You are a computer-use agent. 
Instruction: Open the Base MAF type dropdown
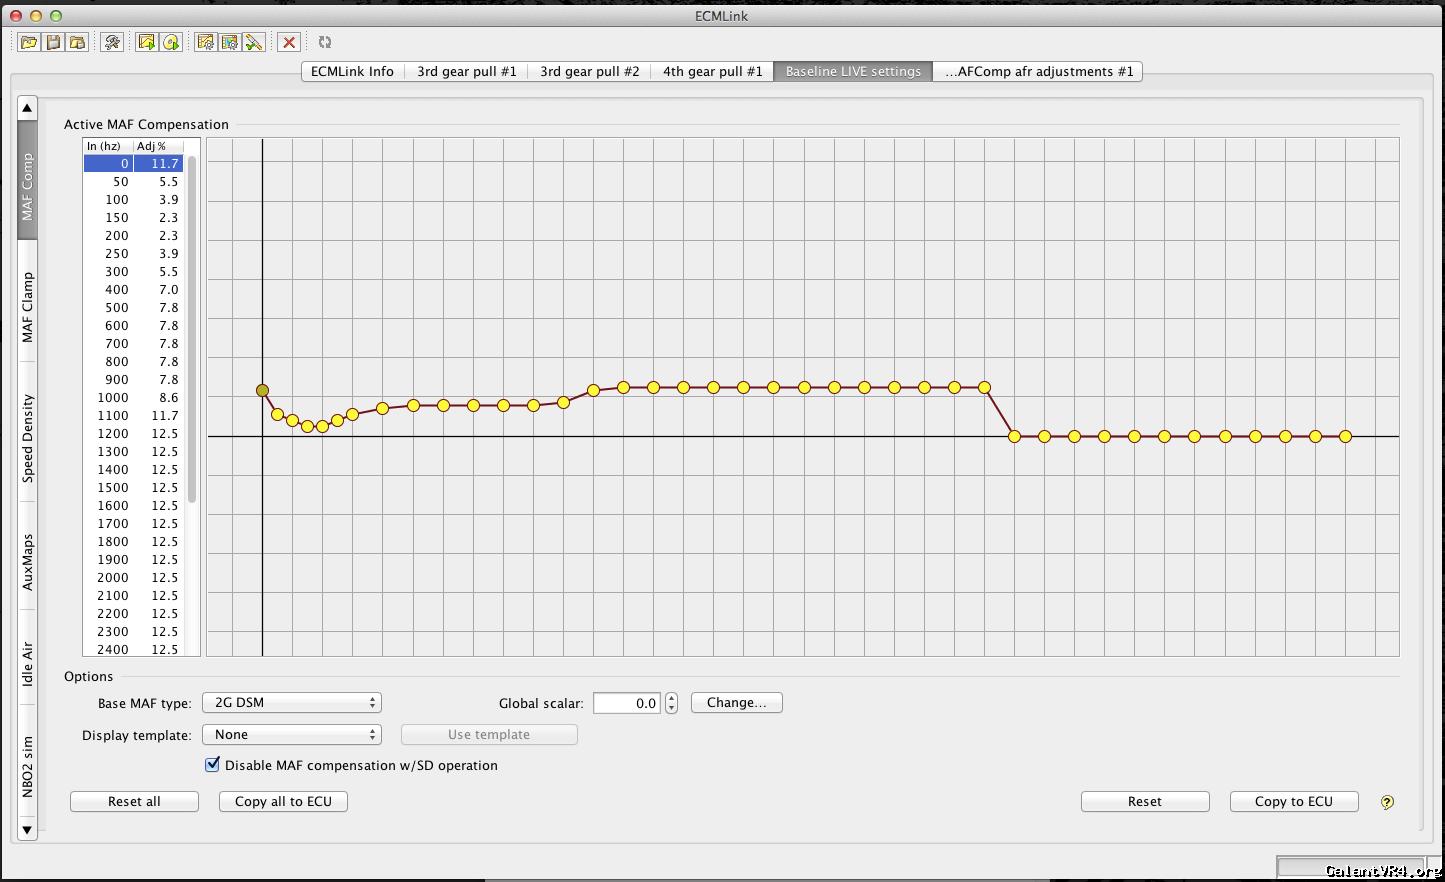(291, 703)
